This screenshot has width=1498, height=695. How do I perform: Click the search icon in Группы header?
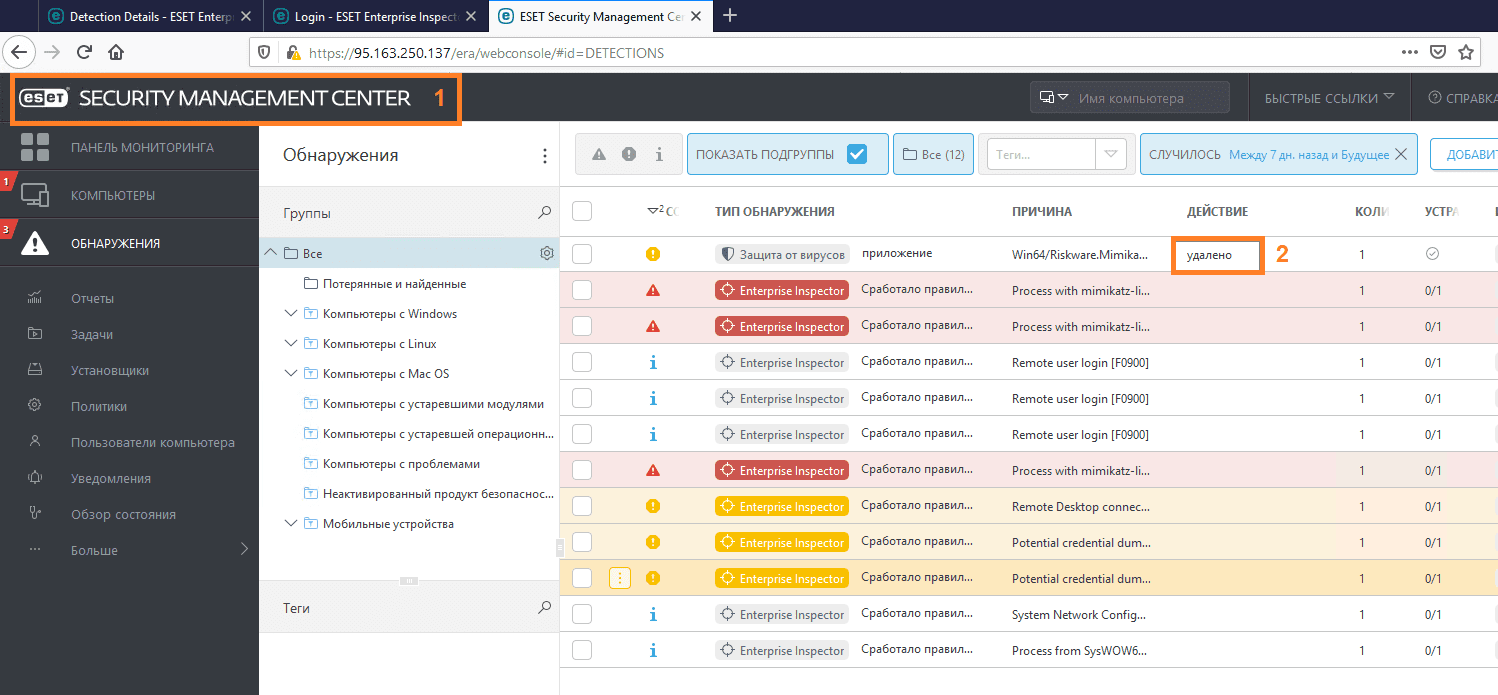(x=544, y=213)
